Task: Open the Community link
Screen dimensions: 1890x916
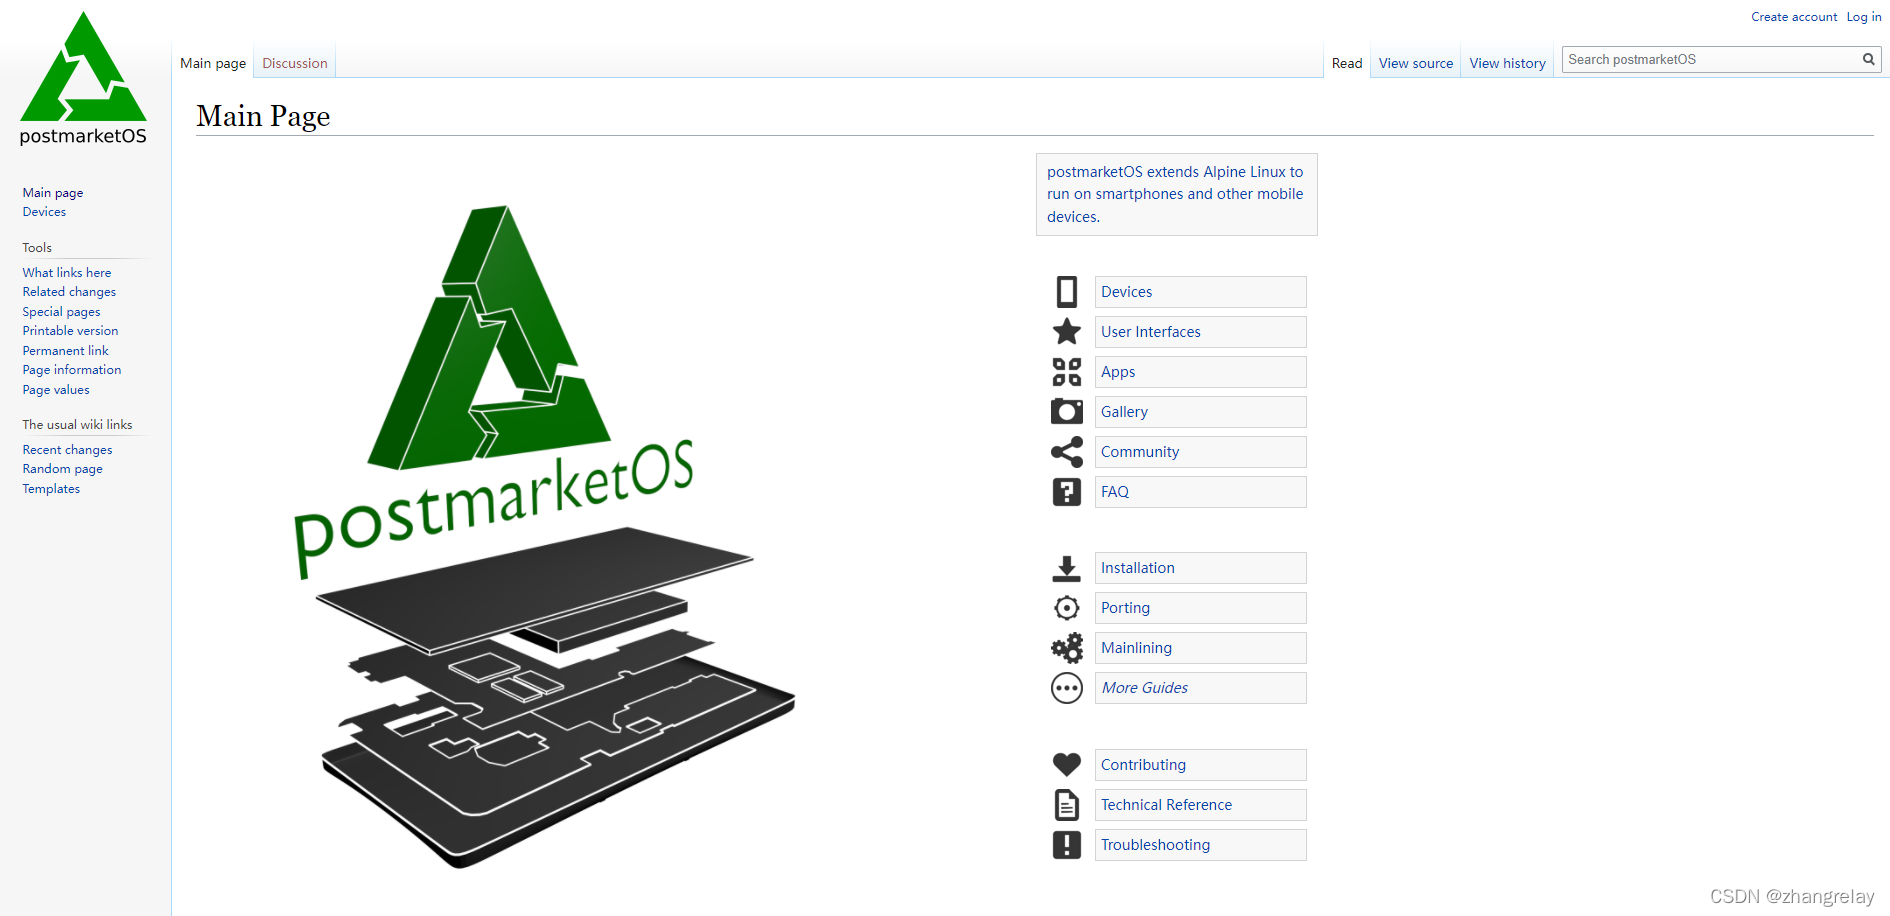Action: tap(1140, 452)
